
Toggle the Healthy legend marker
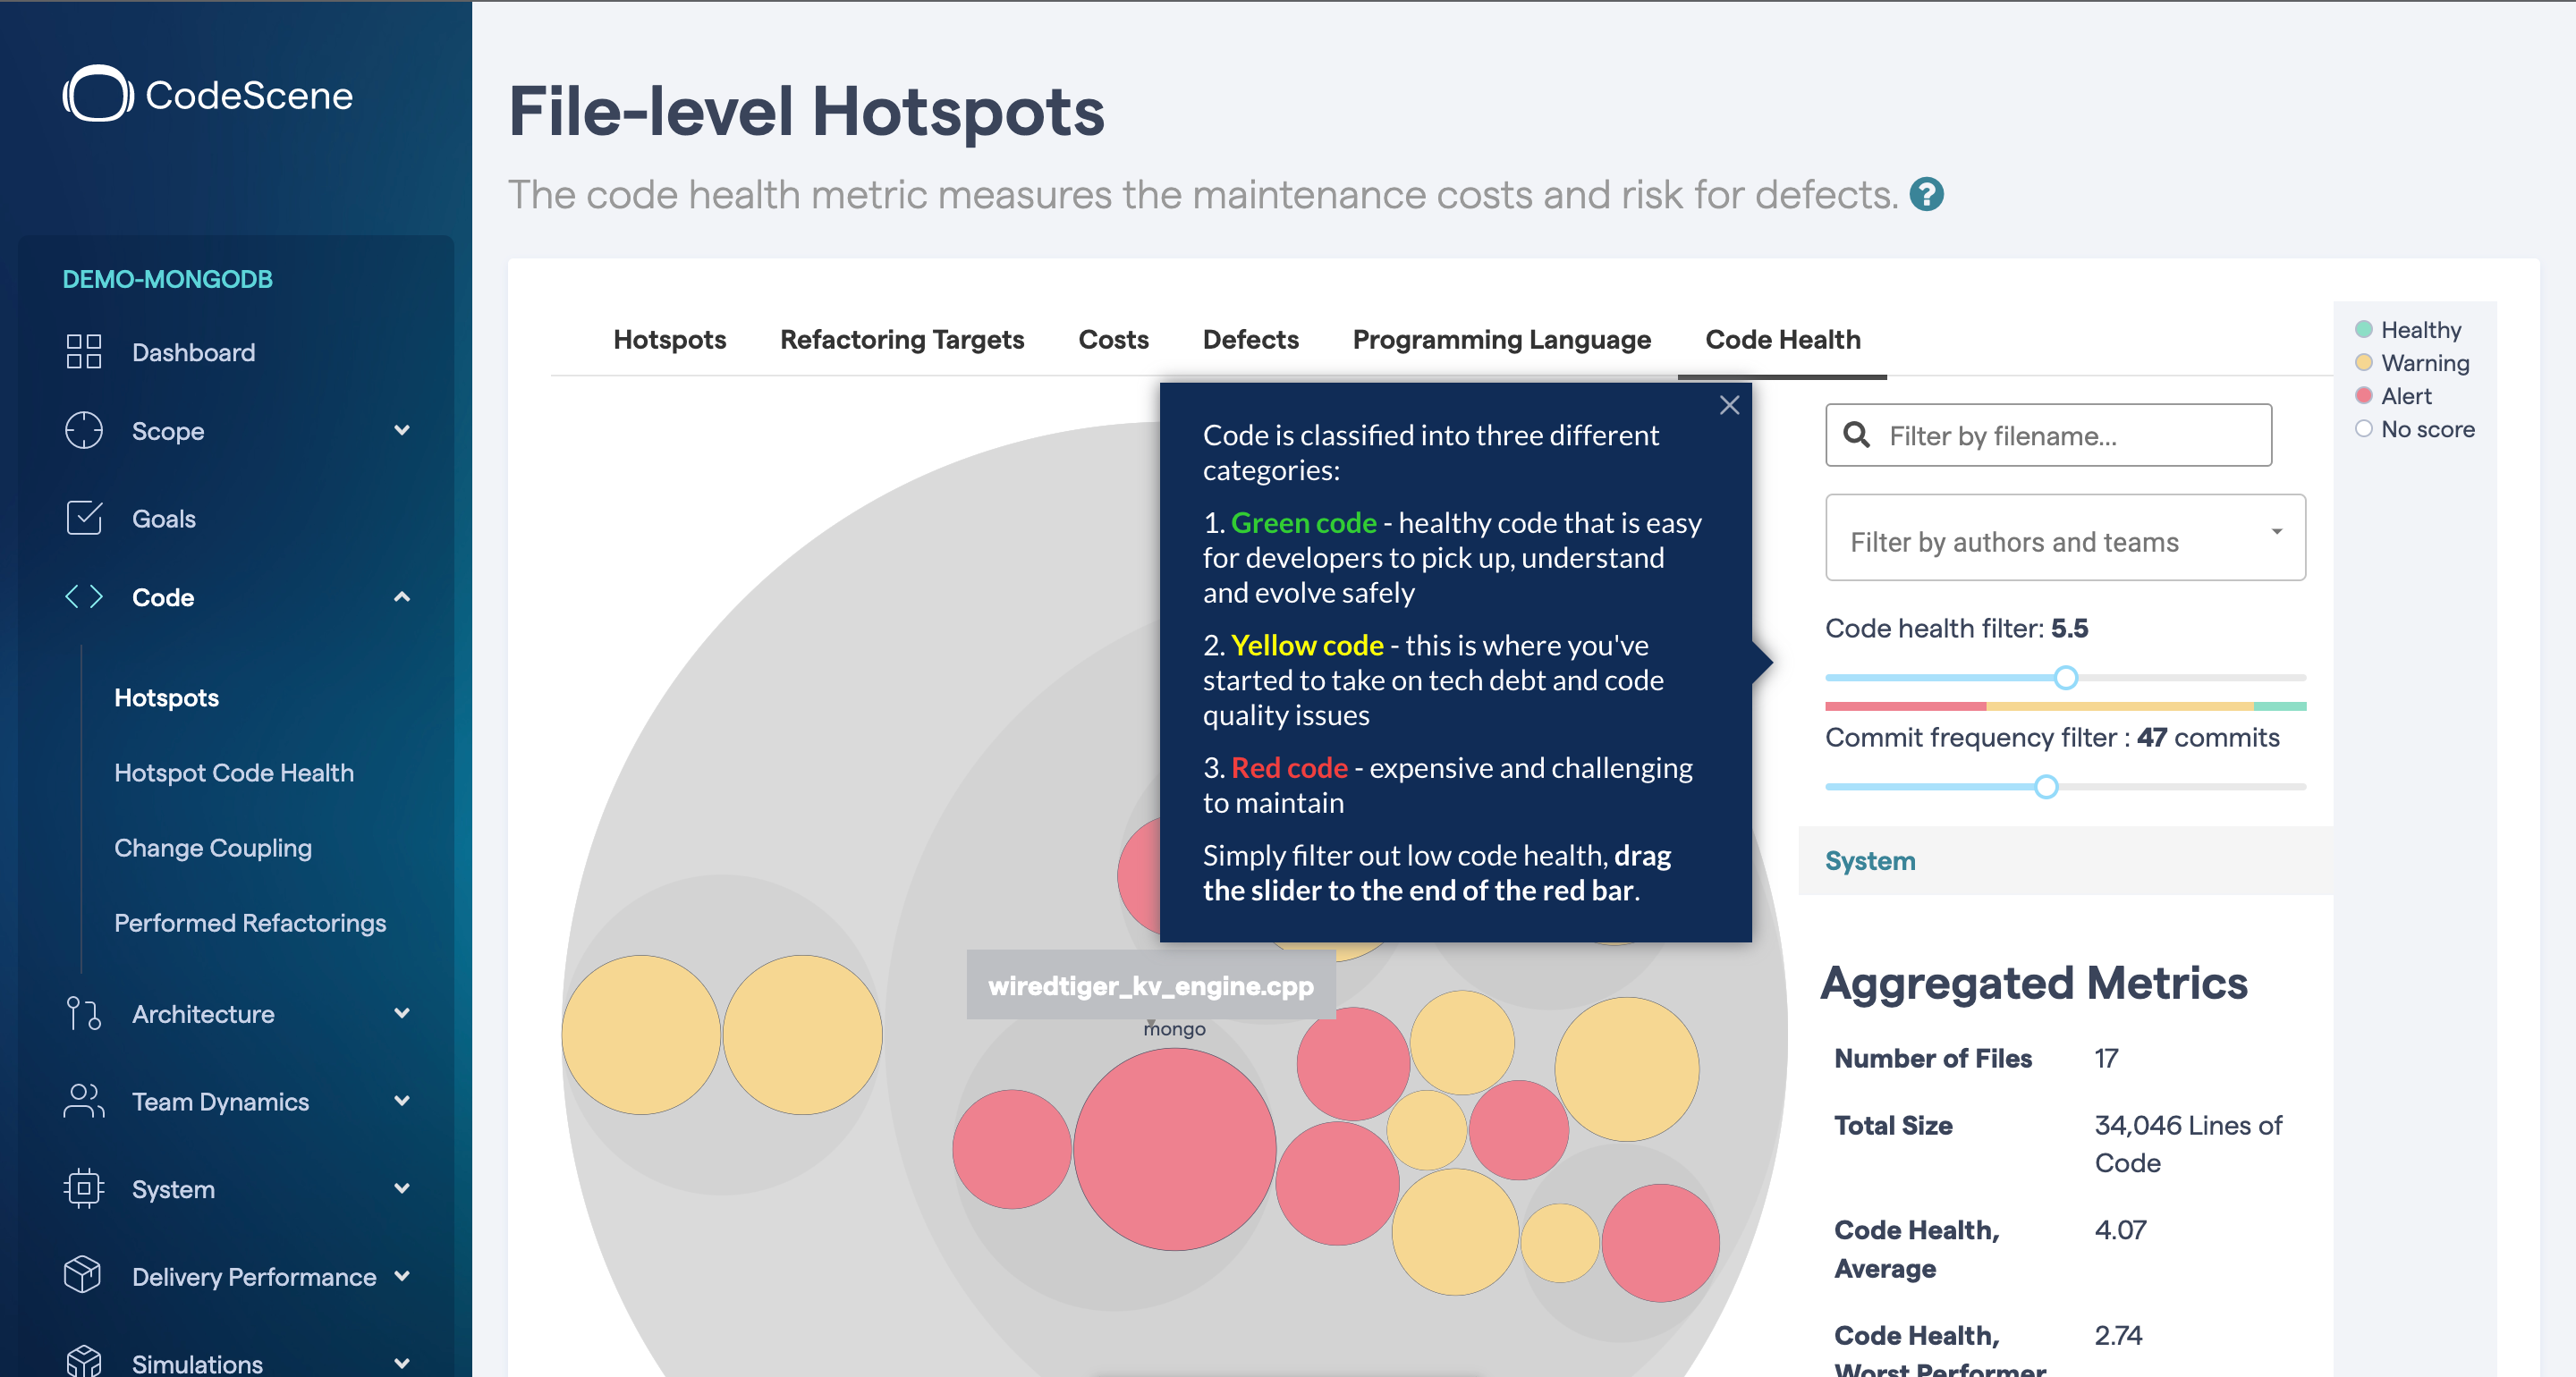pos(2363,330)
